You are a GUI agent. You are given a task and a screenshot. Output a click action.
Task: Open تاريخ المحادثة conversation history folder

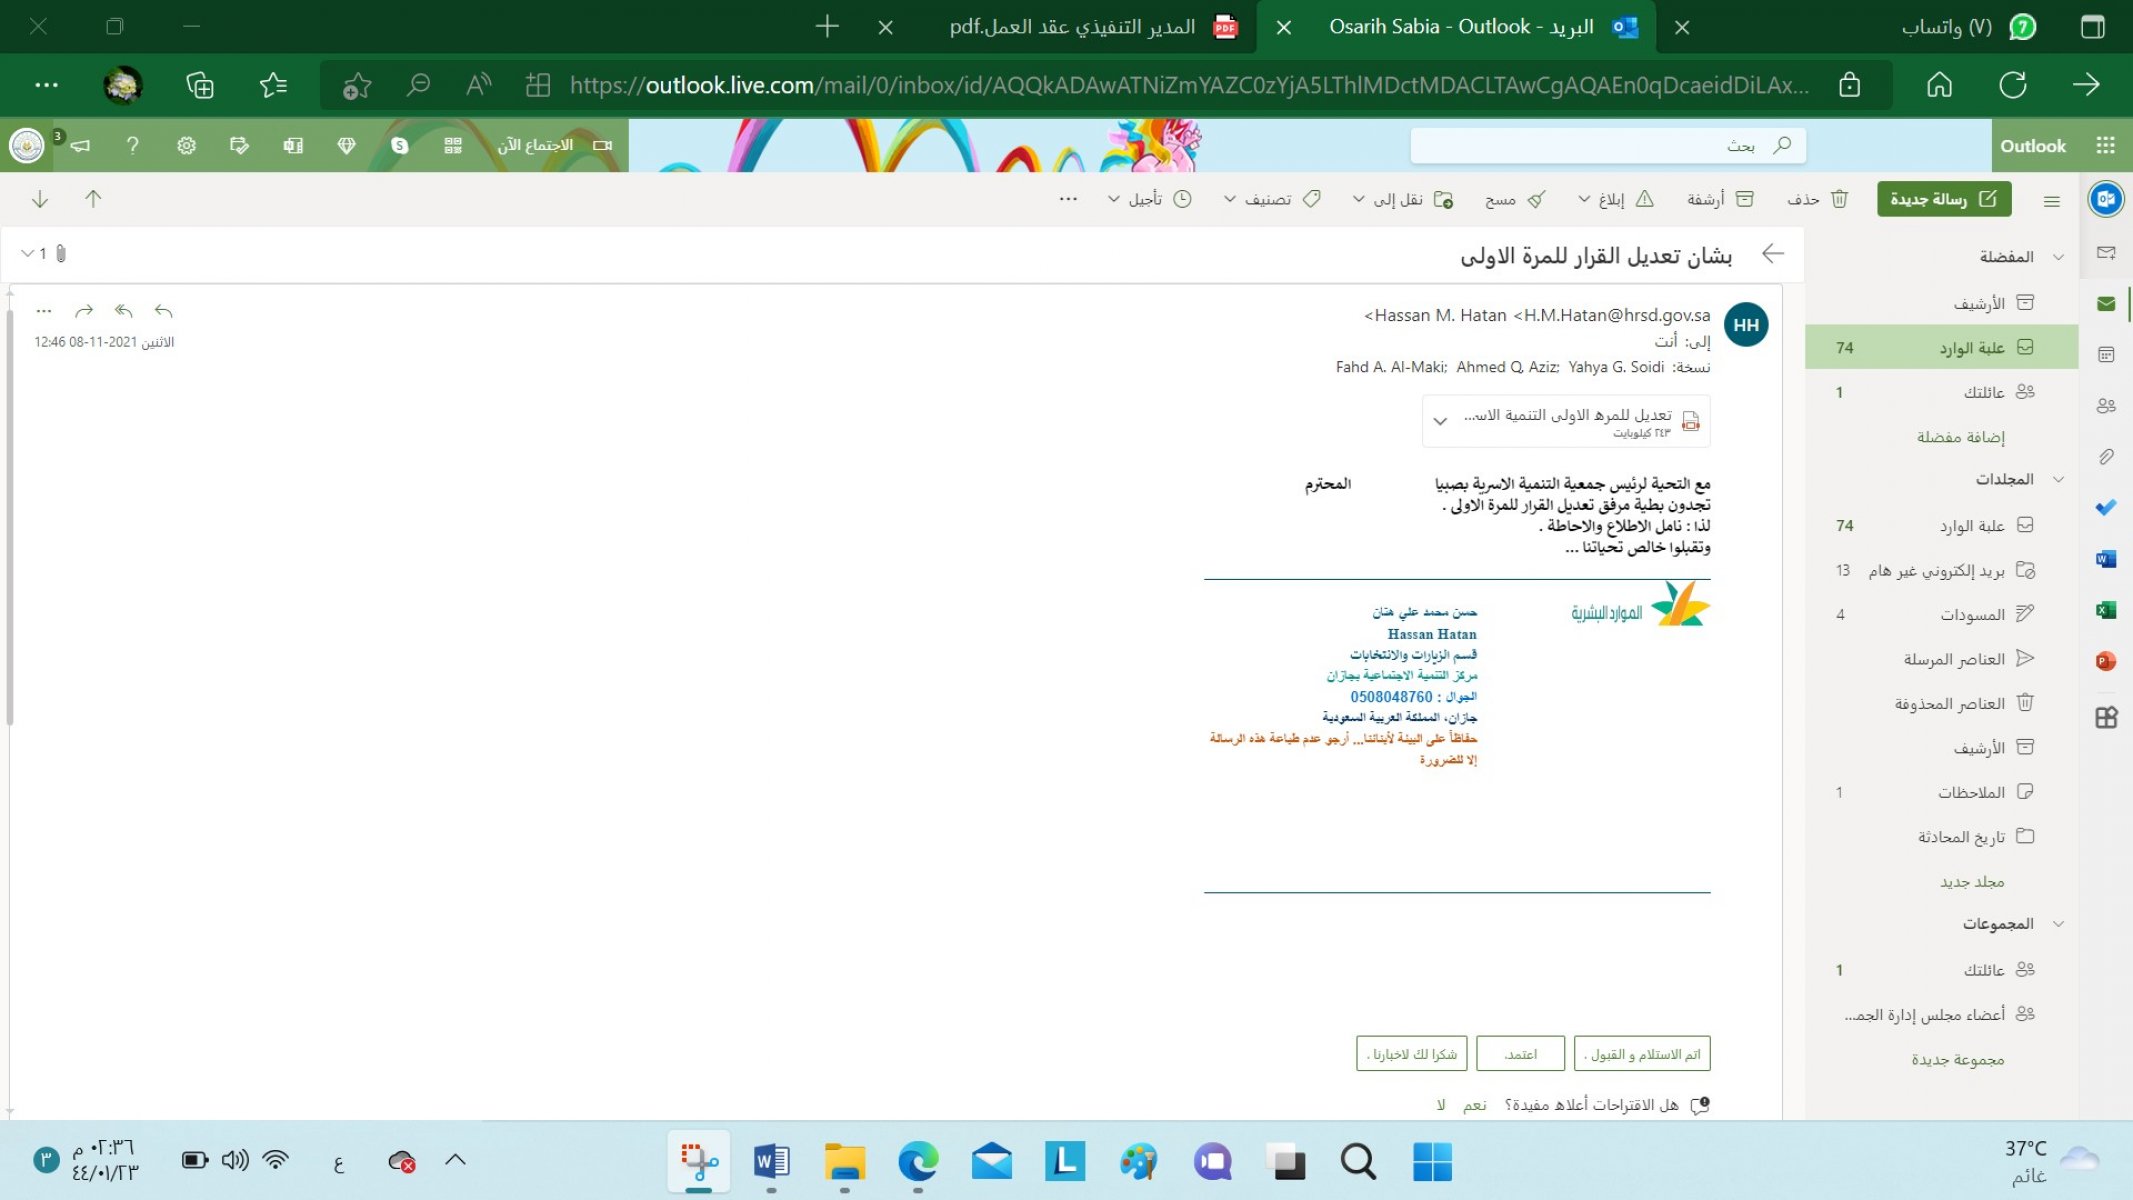pyautogui.click(x=1942, y=836)
